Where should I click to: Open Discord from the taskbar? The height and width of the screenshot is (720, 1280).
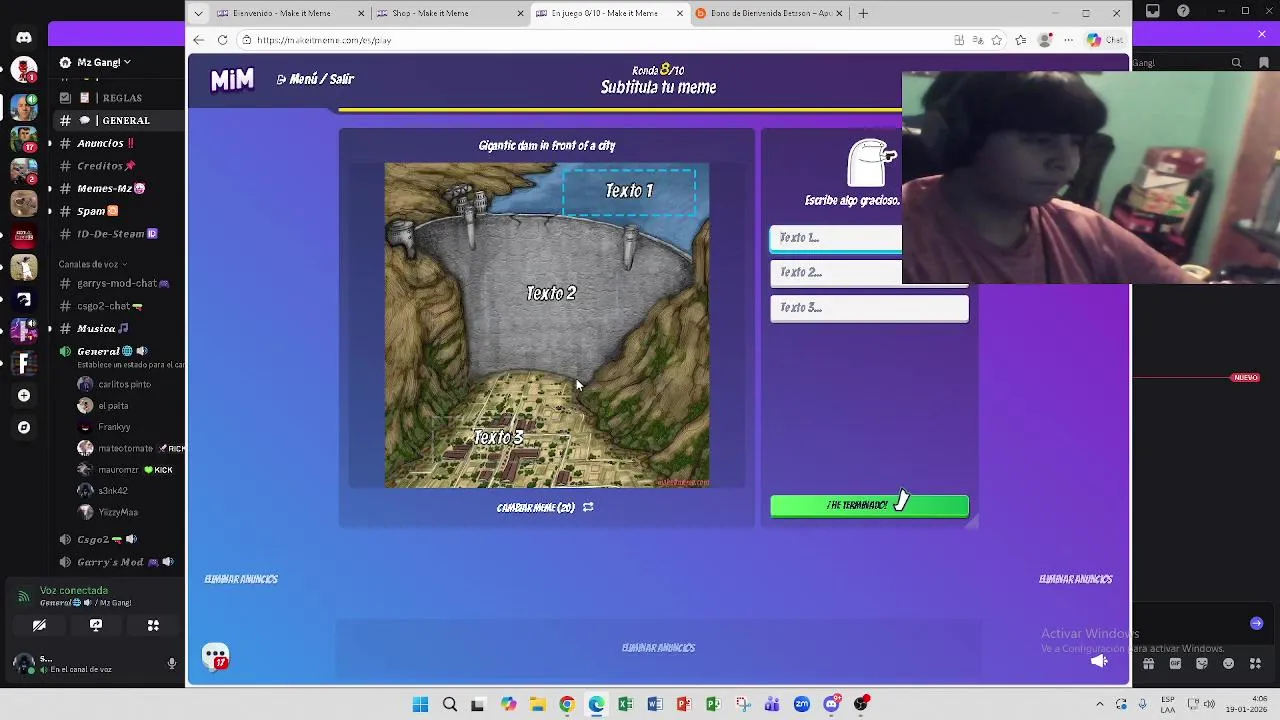831,704
